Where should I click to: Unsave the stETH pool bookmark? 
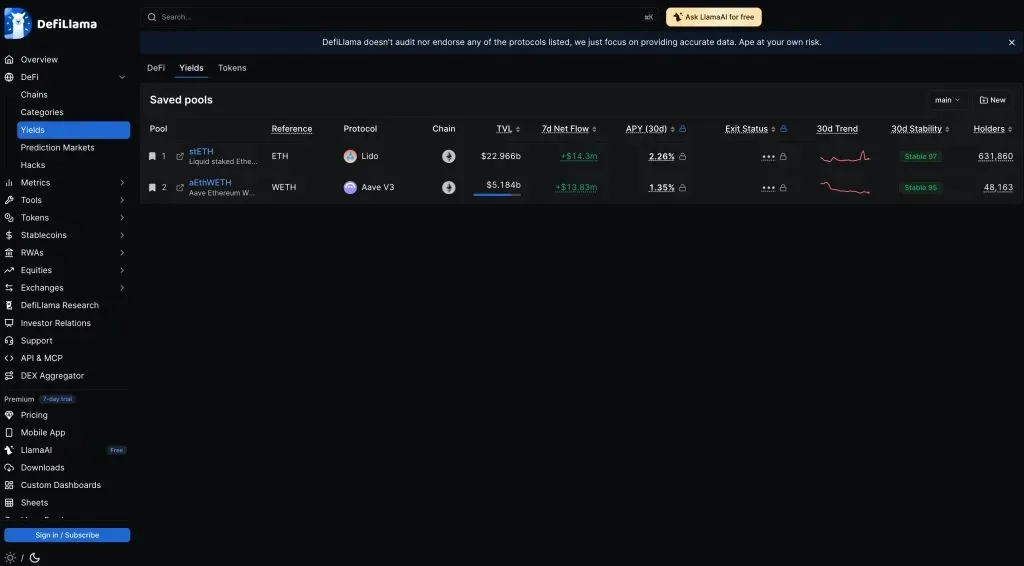pos(152,157)
